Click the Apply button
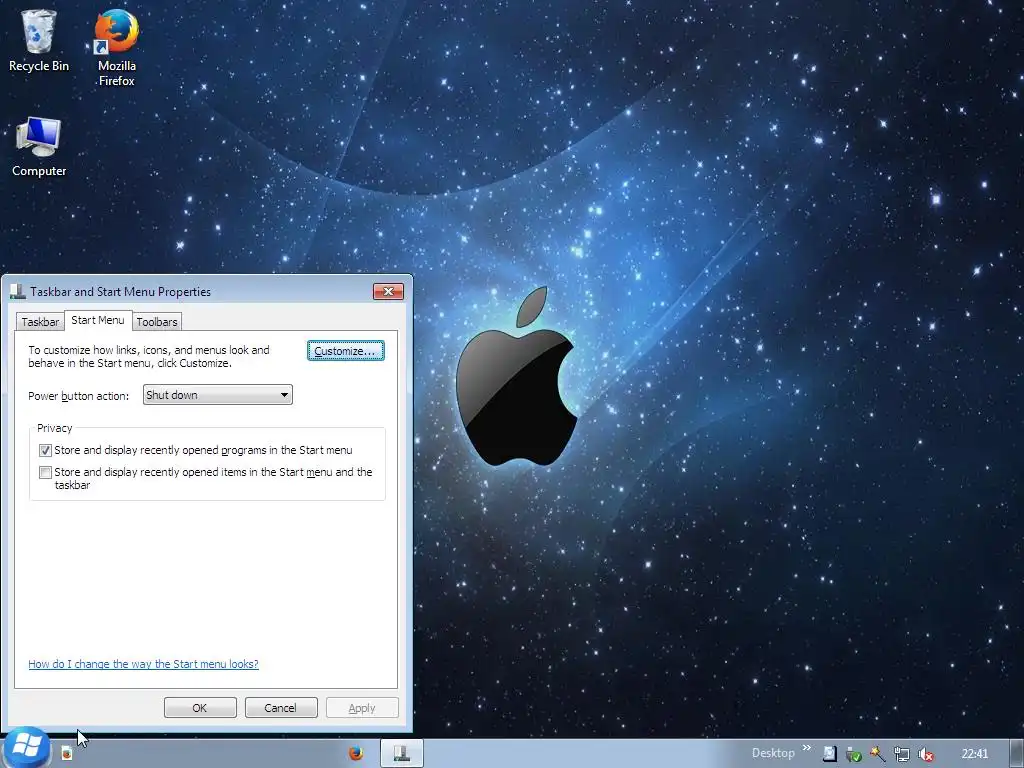This screenshot has height=768, width=1024. [x=362, y=708]
